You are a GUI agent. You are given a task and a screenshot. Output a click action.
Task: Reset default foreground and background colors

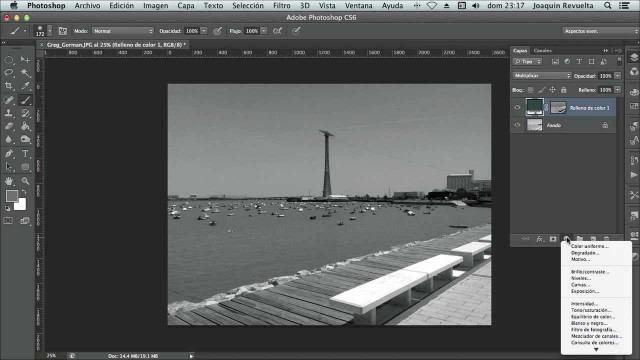pyautogui.click(x=7, y=208)
